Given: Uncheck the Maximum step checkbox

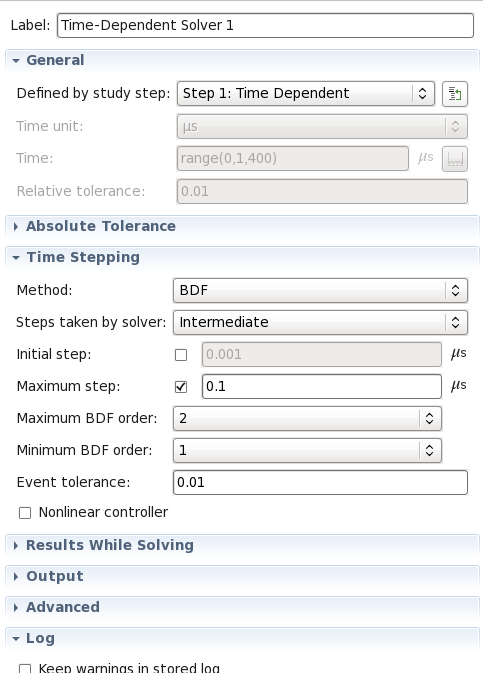Looking at the screenshot, I should pos(181,387).
